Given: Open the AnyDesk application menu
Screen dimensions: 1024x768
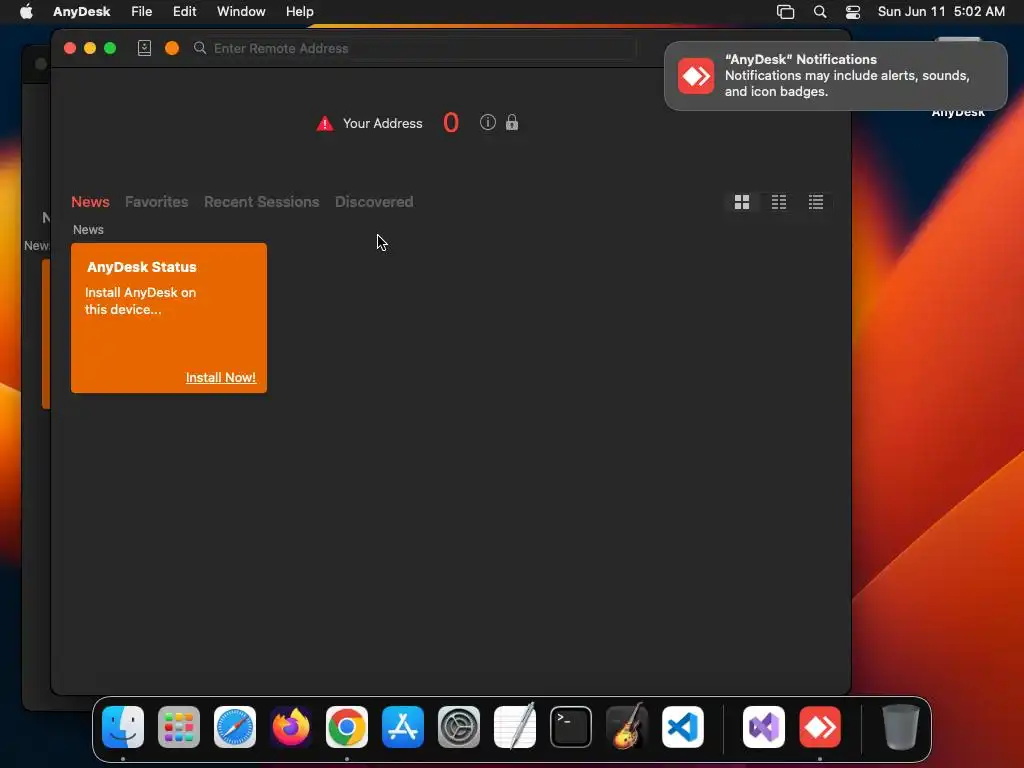Looking at the screenshot, I should pos(82,12).
